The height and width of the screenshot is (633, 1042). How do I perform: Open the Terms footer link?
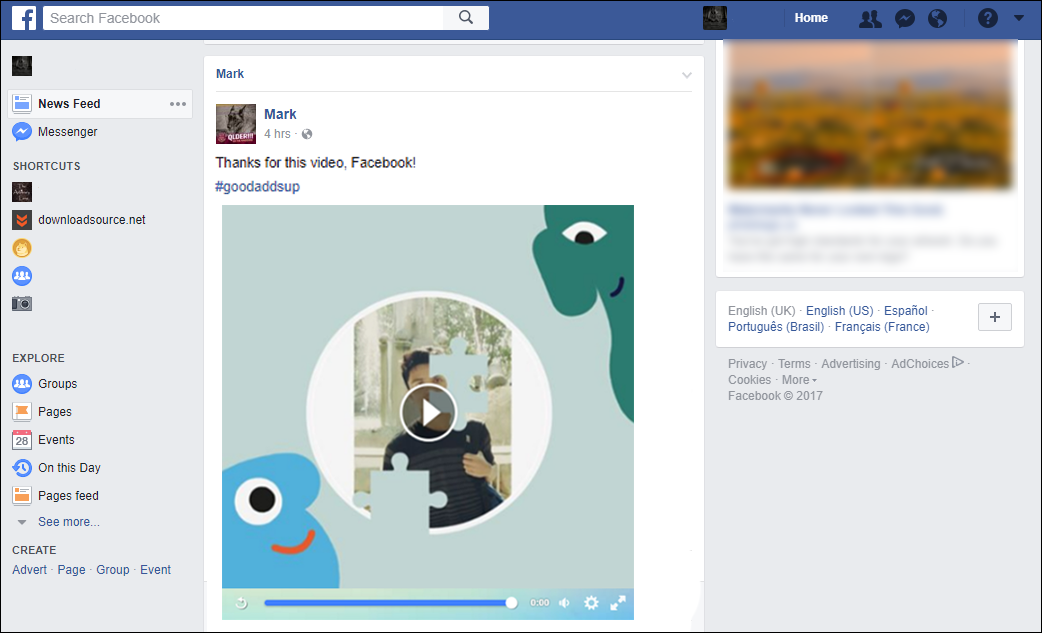[794, 364]
